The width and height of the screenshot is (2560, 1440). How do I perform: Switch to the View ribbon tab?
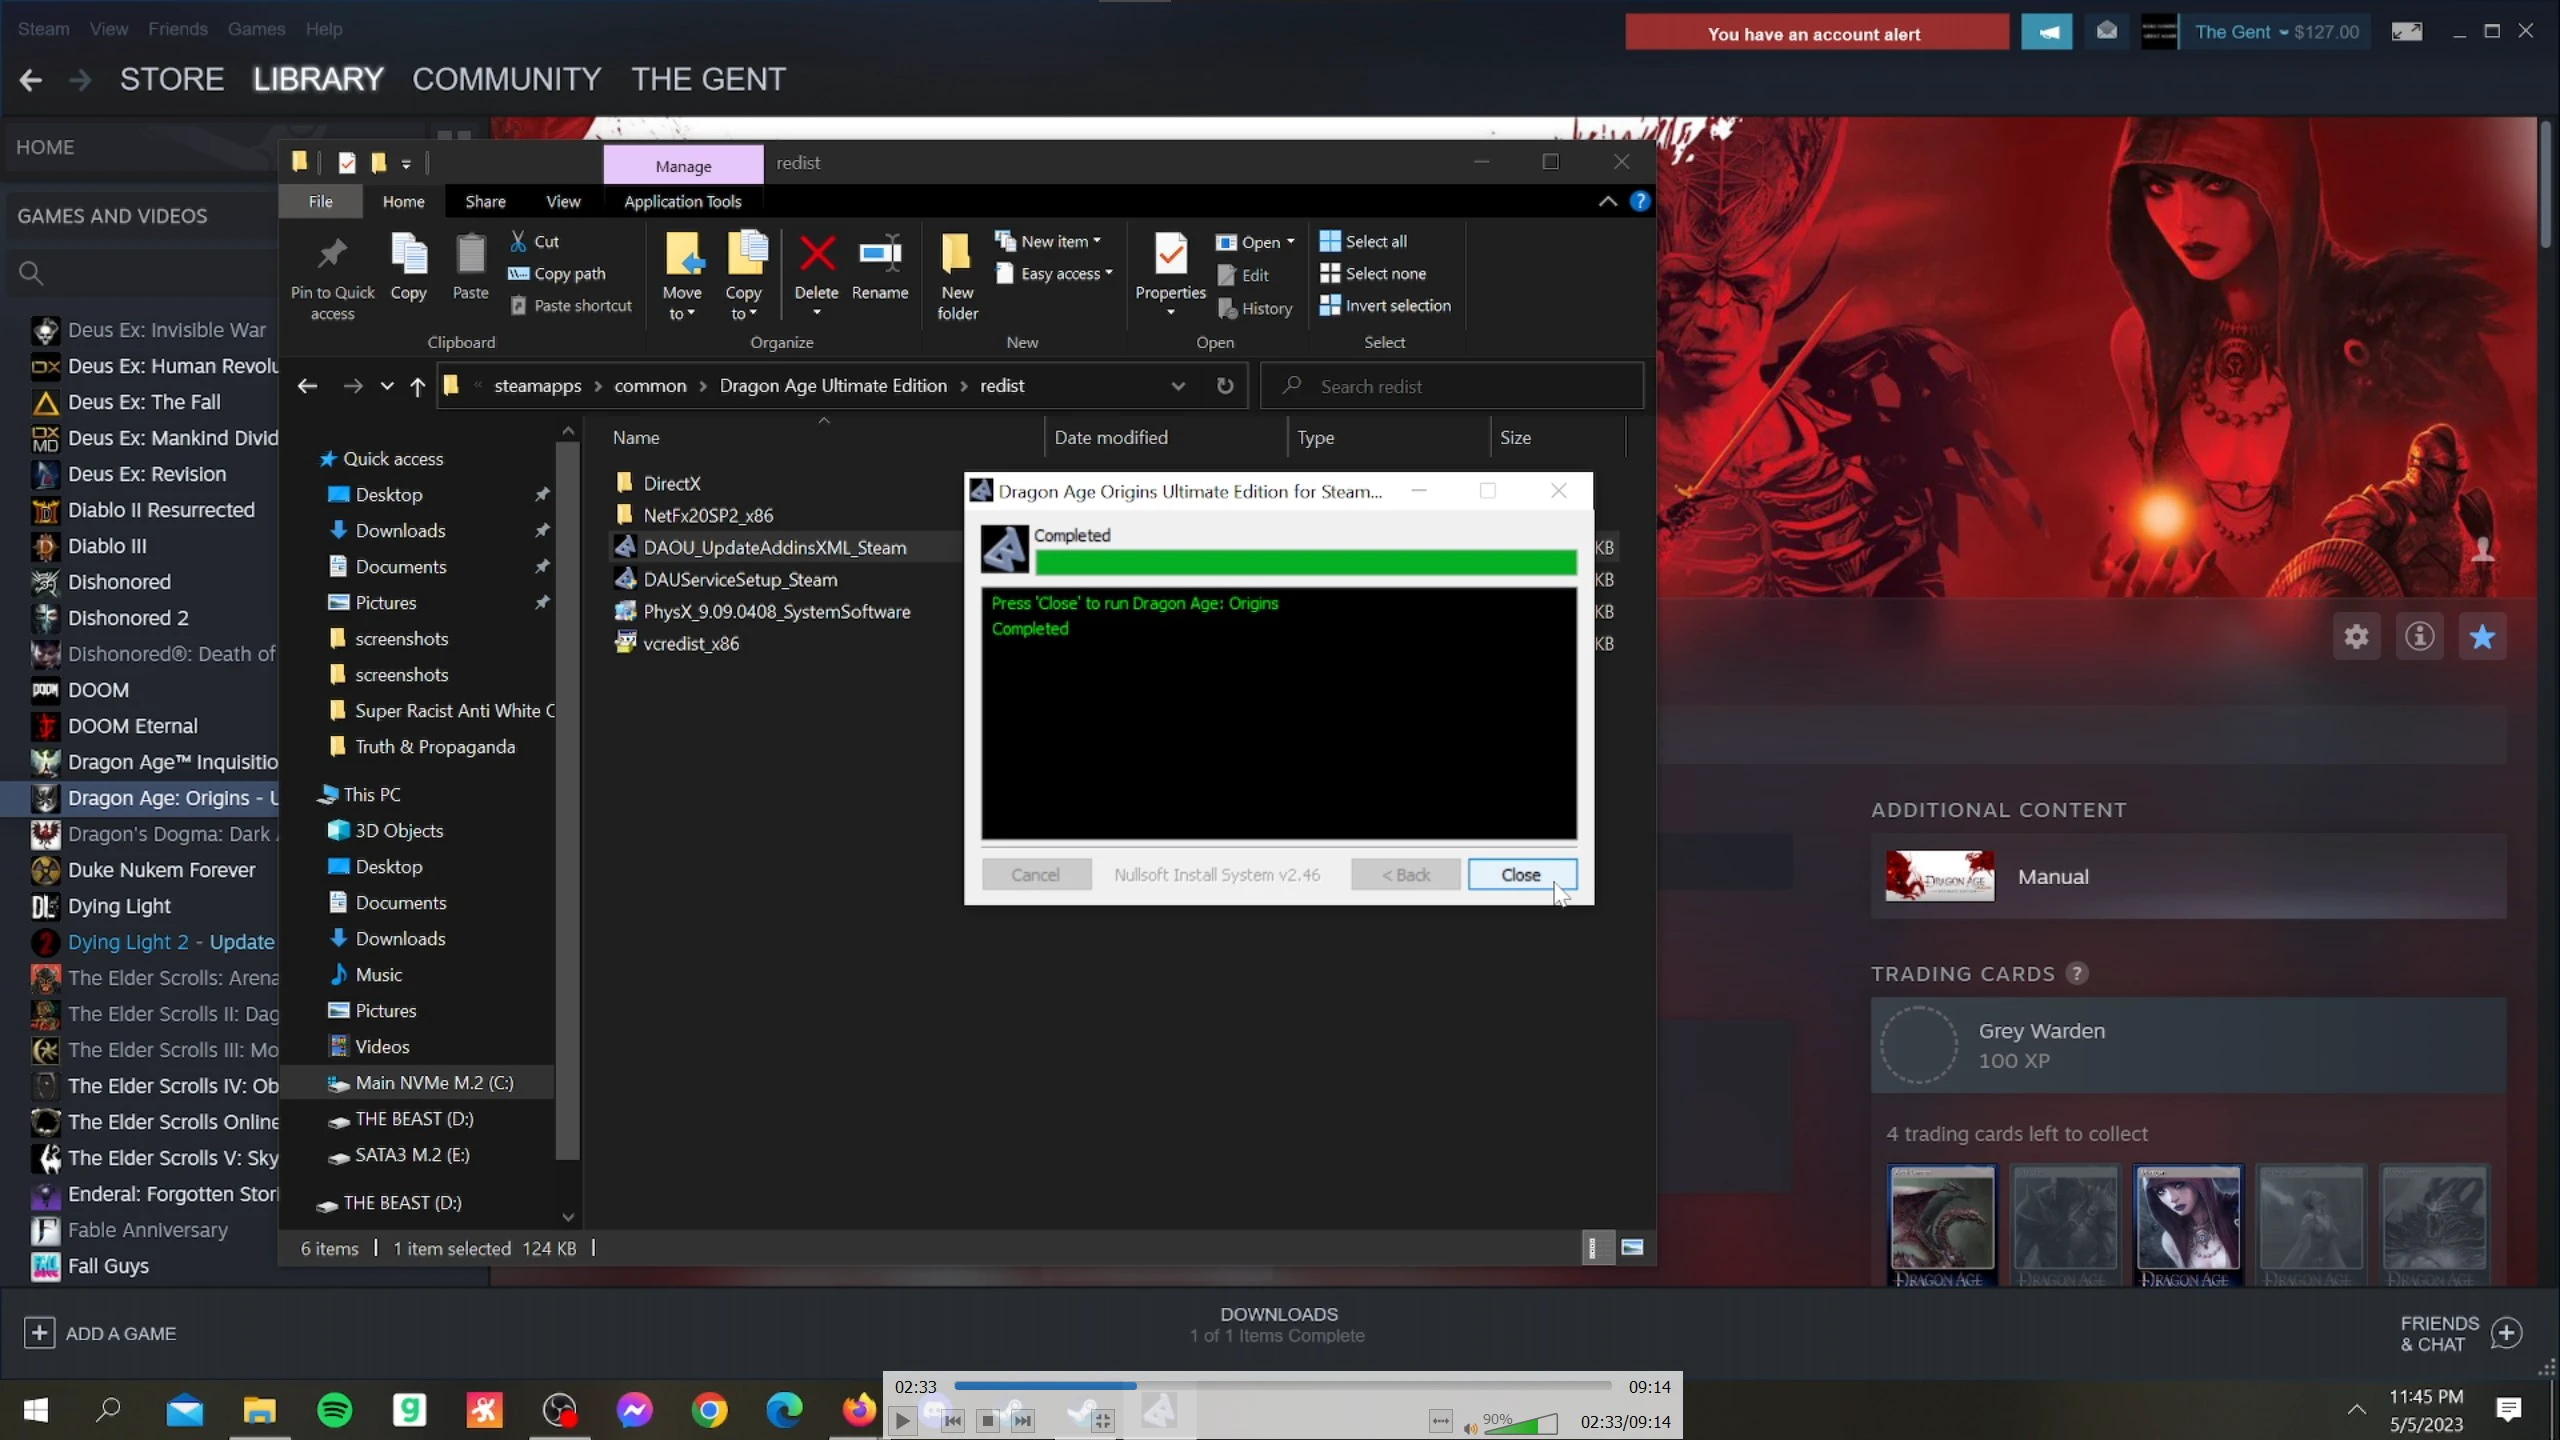(563, 202)
